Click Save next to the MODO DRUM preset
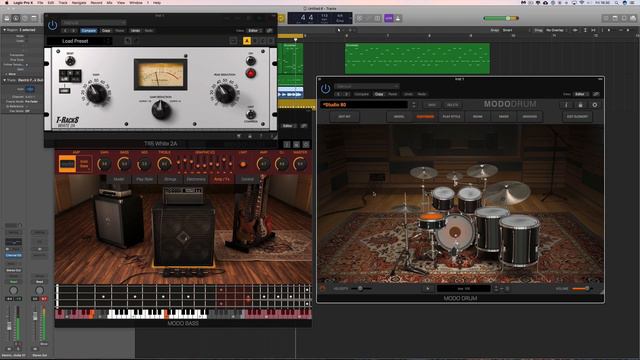 click(431, 105)
